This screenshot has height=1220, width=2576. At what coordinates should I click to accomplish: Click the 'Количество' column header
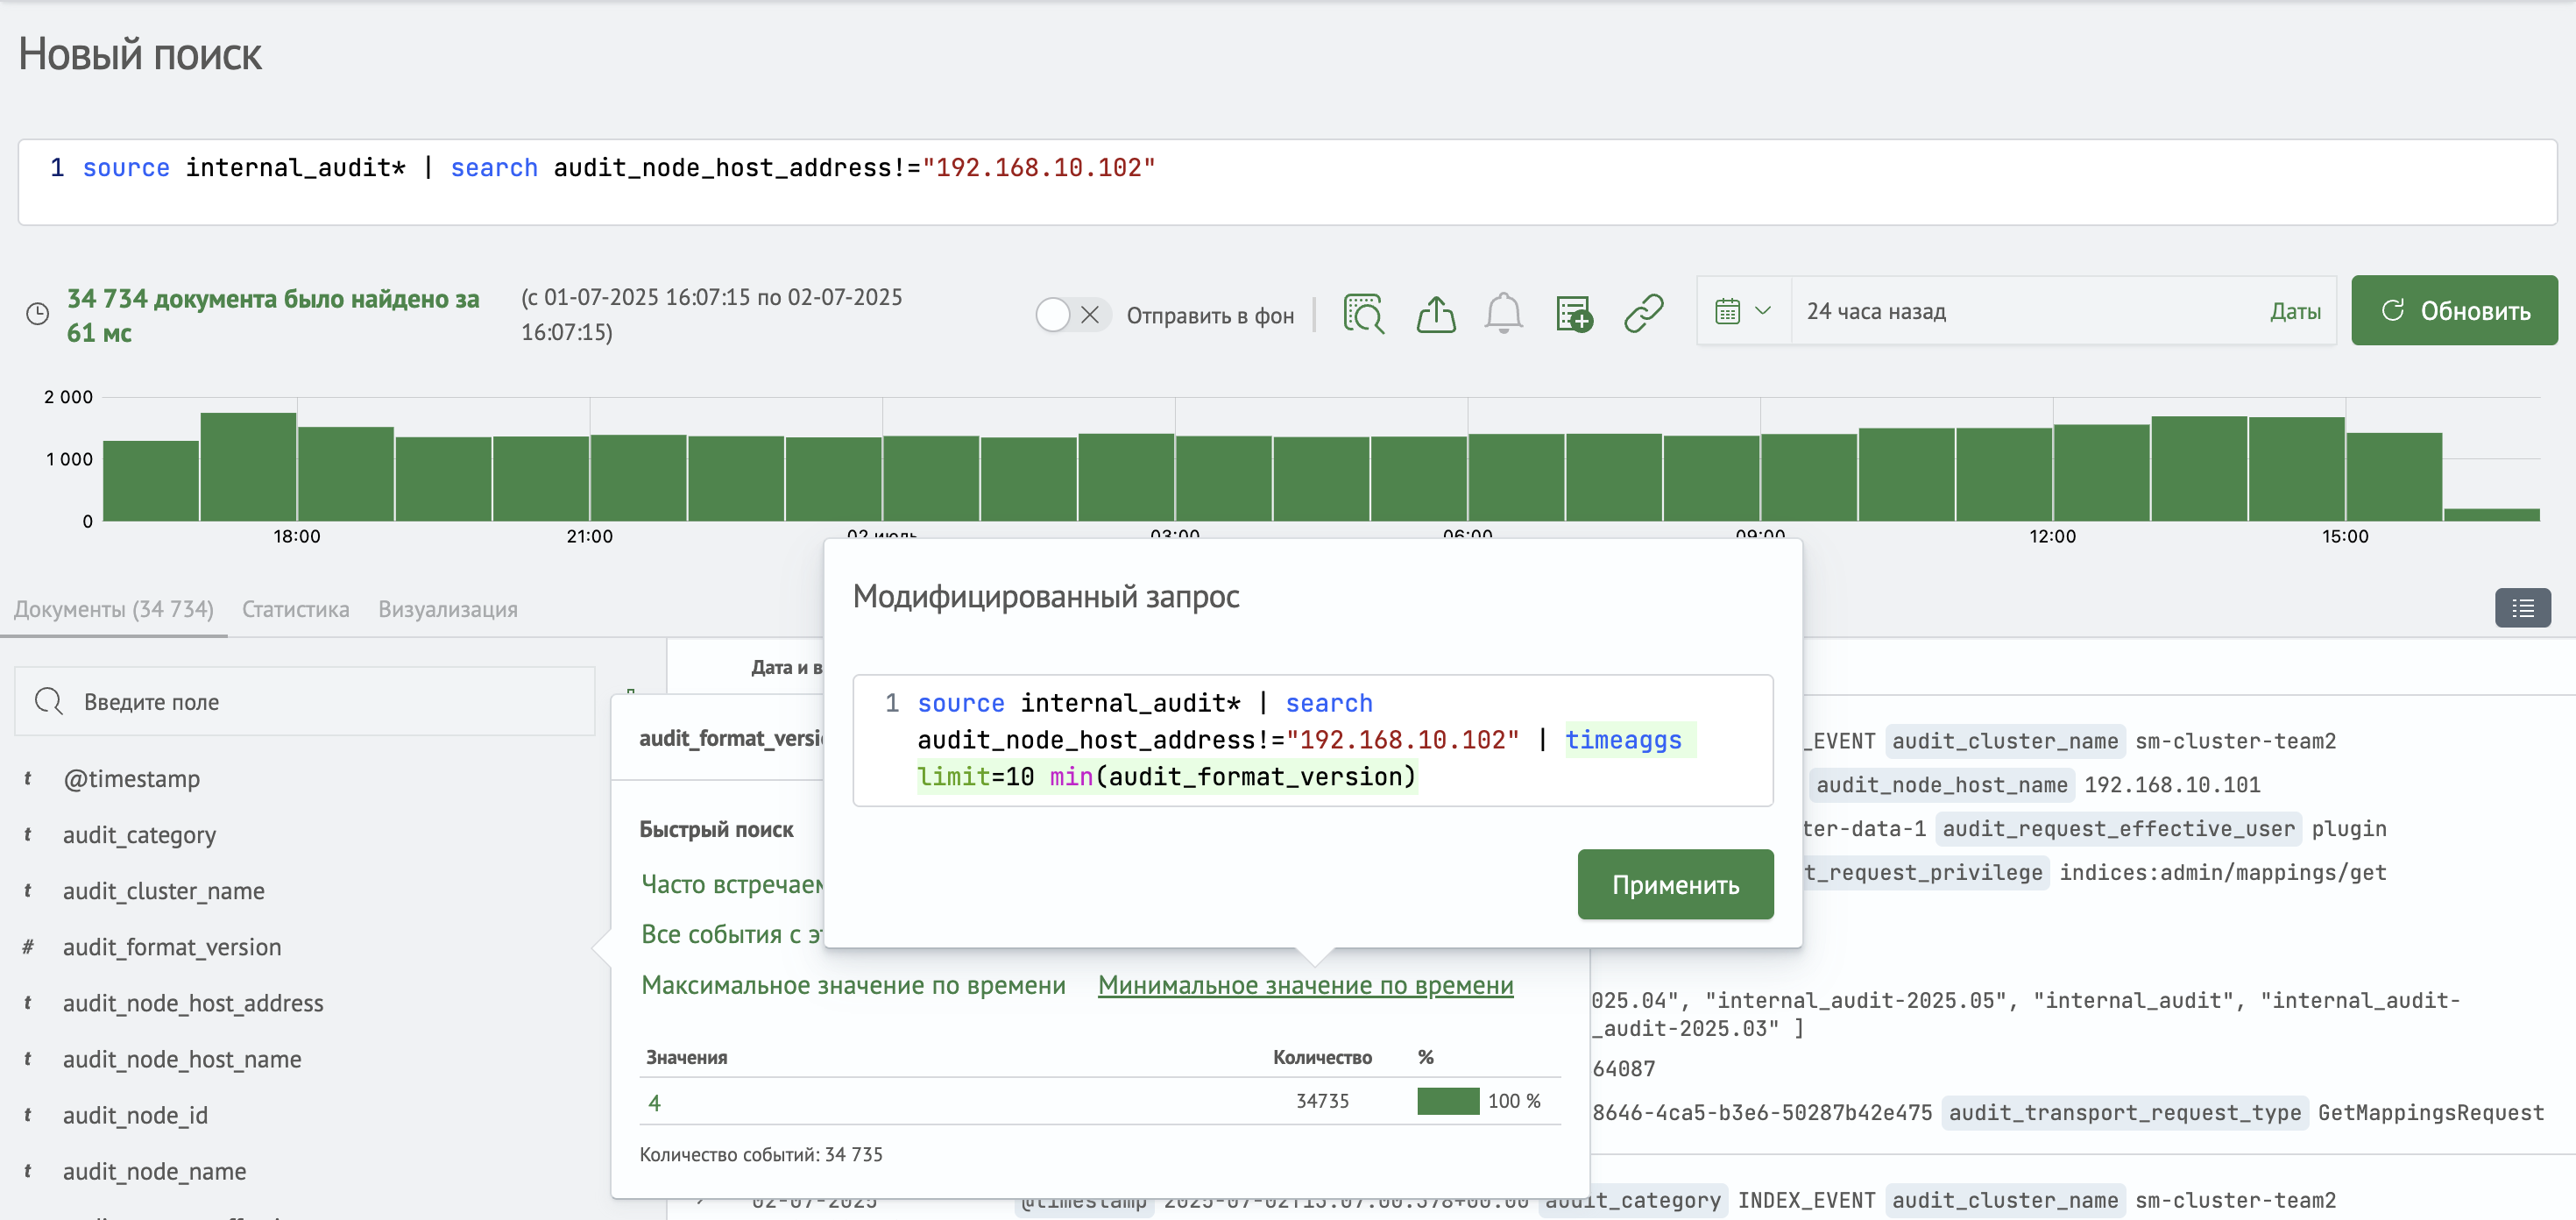pyautogui.click(x=1322, y=1057)
